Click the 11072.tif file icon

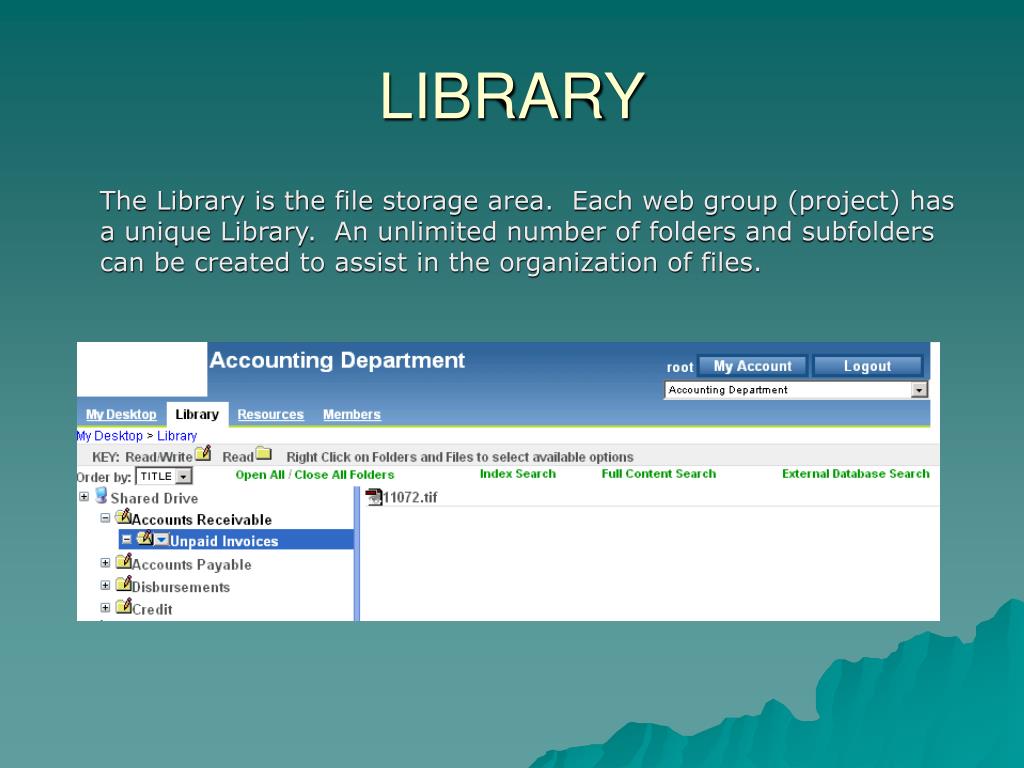point(374,497)
